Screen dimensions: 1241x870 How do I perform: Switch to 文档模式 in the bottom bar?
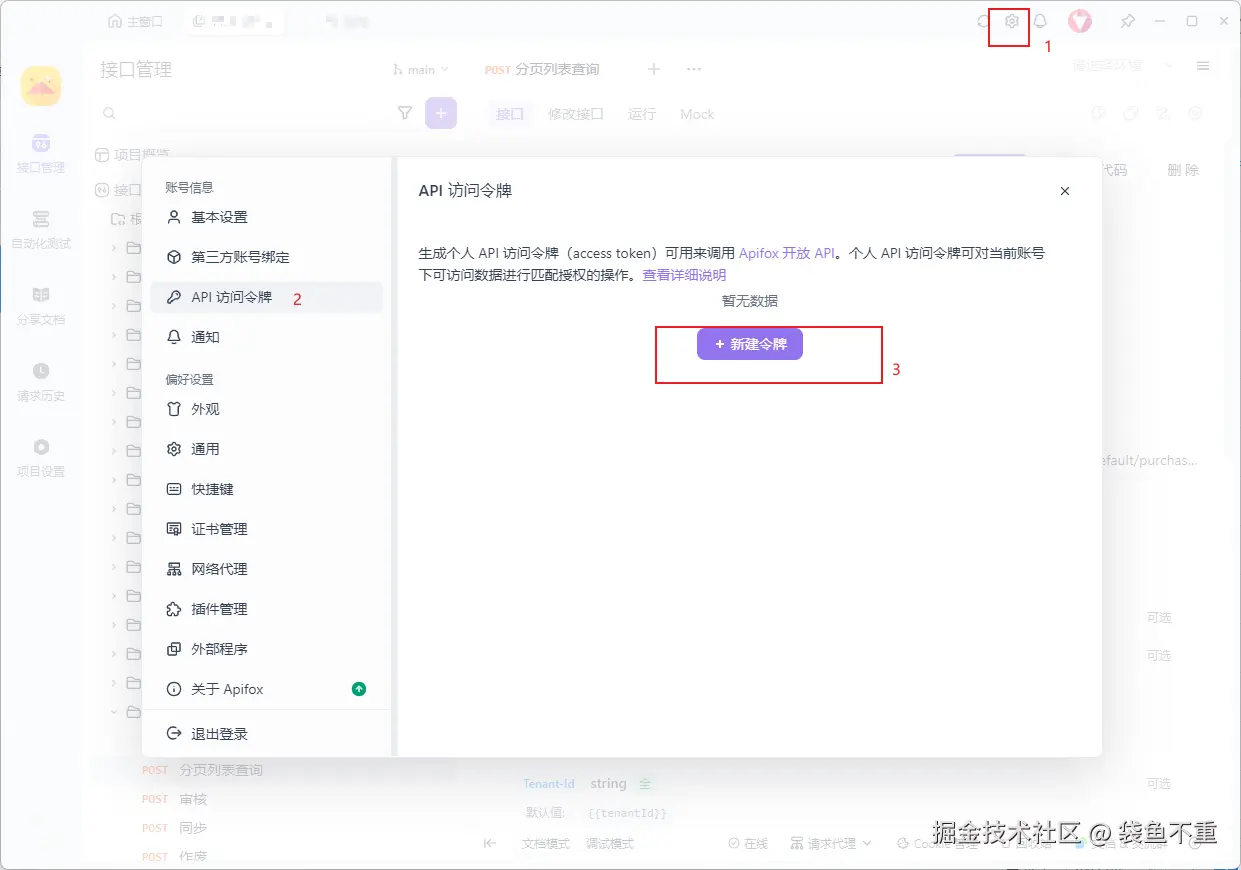[x=546, y=844]
